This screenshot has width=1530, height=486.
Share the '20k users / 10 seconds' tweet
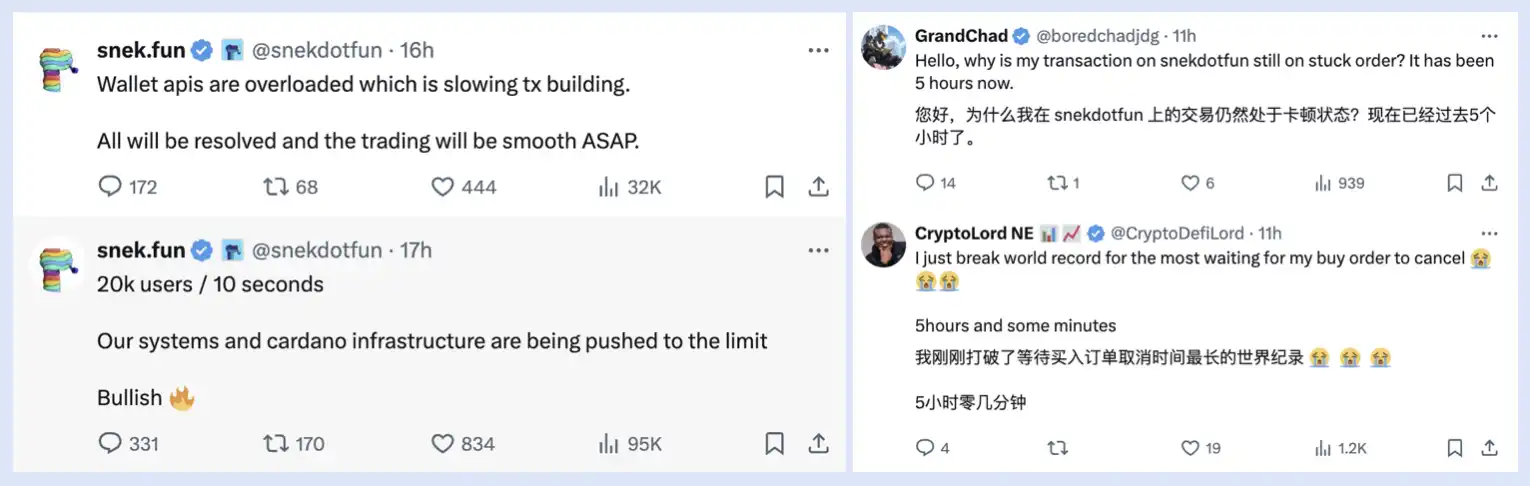[x=818, y=443]
